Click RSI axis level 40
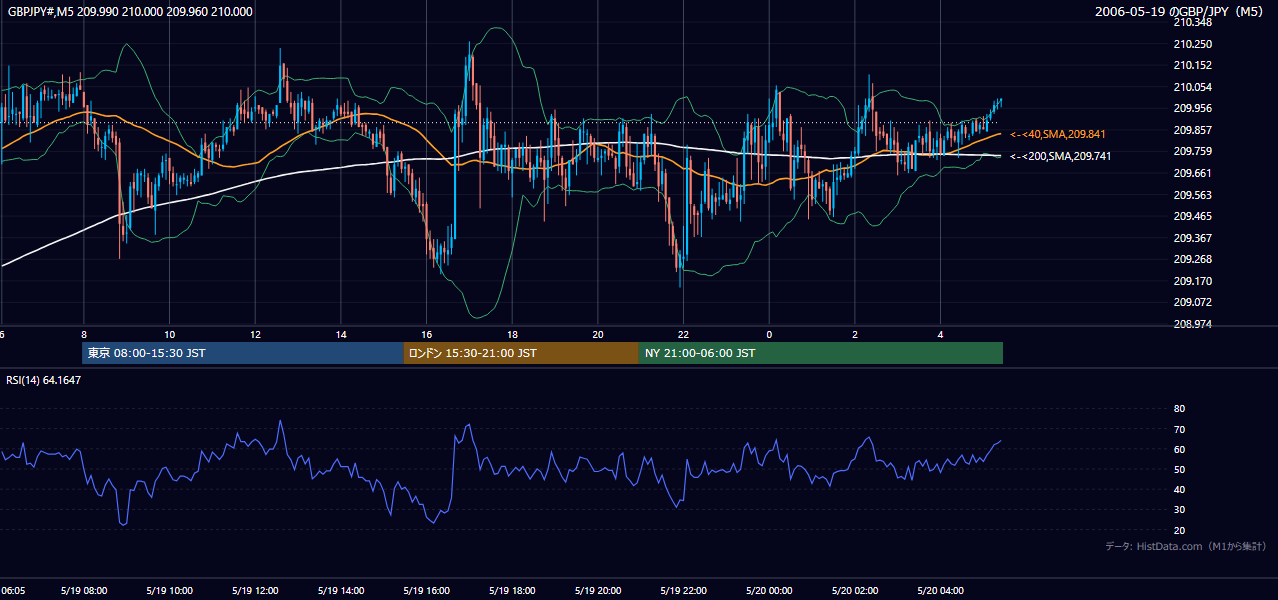The height and width of the screenshot is (600, 1278). click(1179, 489)
